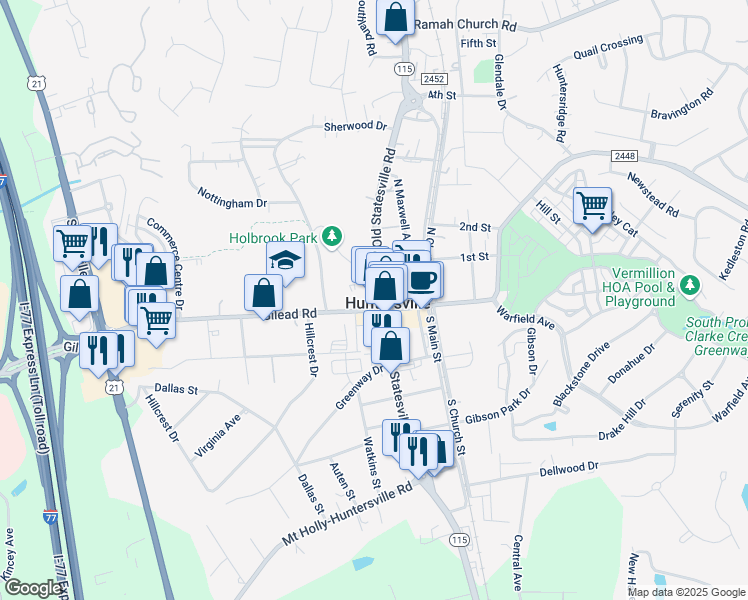Click the Watkins St label
Image resolution: width=748 pixels, height=600 pixels.
click(x=372, y=463)
